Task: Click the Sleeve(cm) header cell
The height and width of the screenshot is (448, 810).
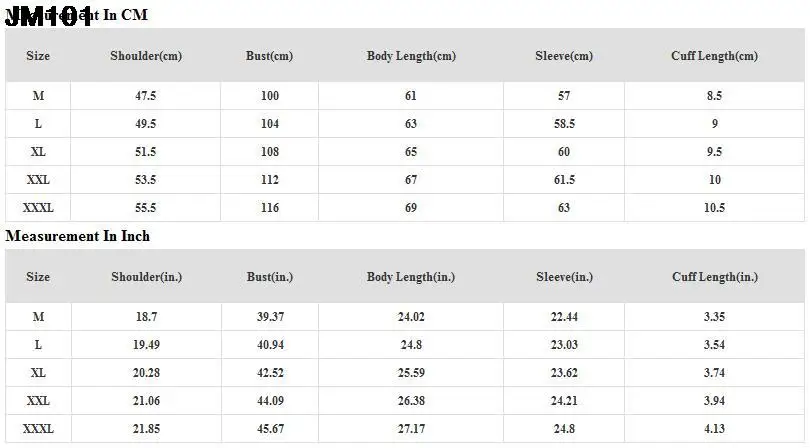Action: pos(564,56)
